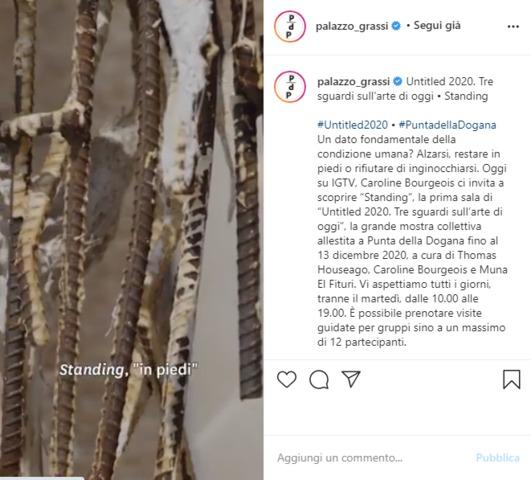Click the verified badge in the header
The image size is (531, 480).
click(396, 26)
